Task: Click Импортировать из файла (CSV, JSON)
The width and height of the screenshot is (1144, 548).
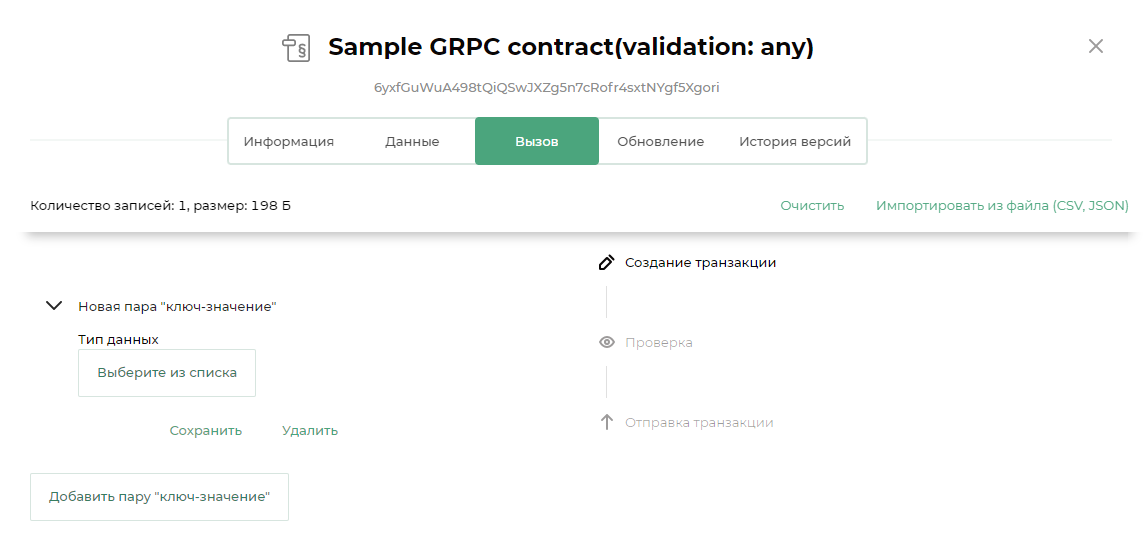Action: [1002, 206]
